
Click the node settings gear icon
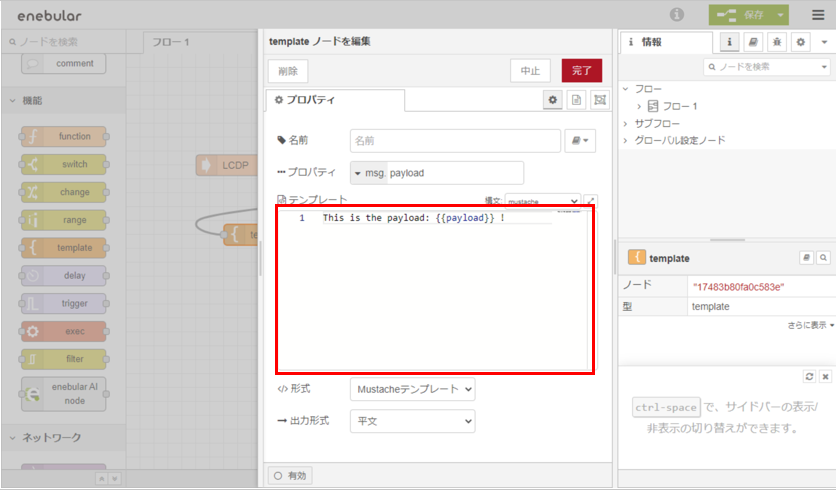tap(552, 100)
